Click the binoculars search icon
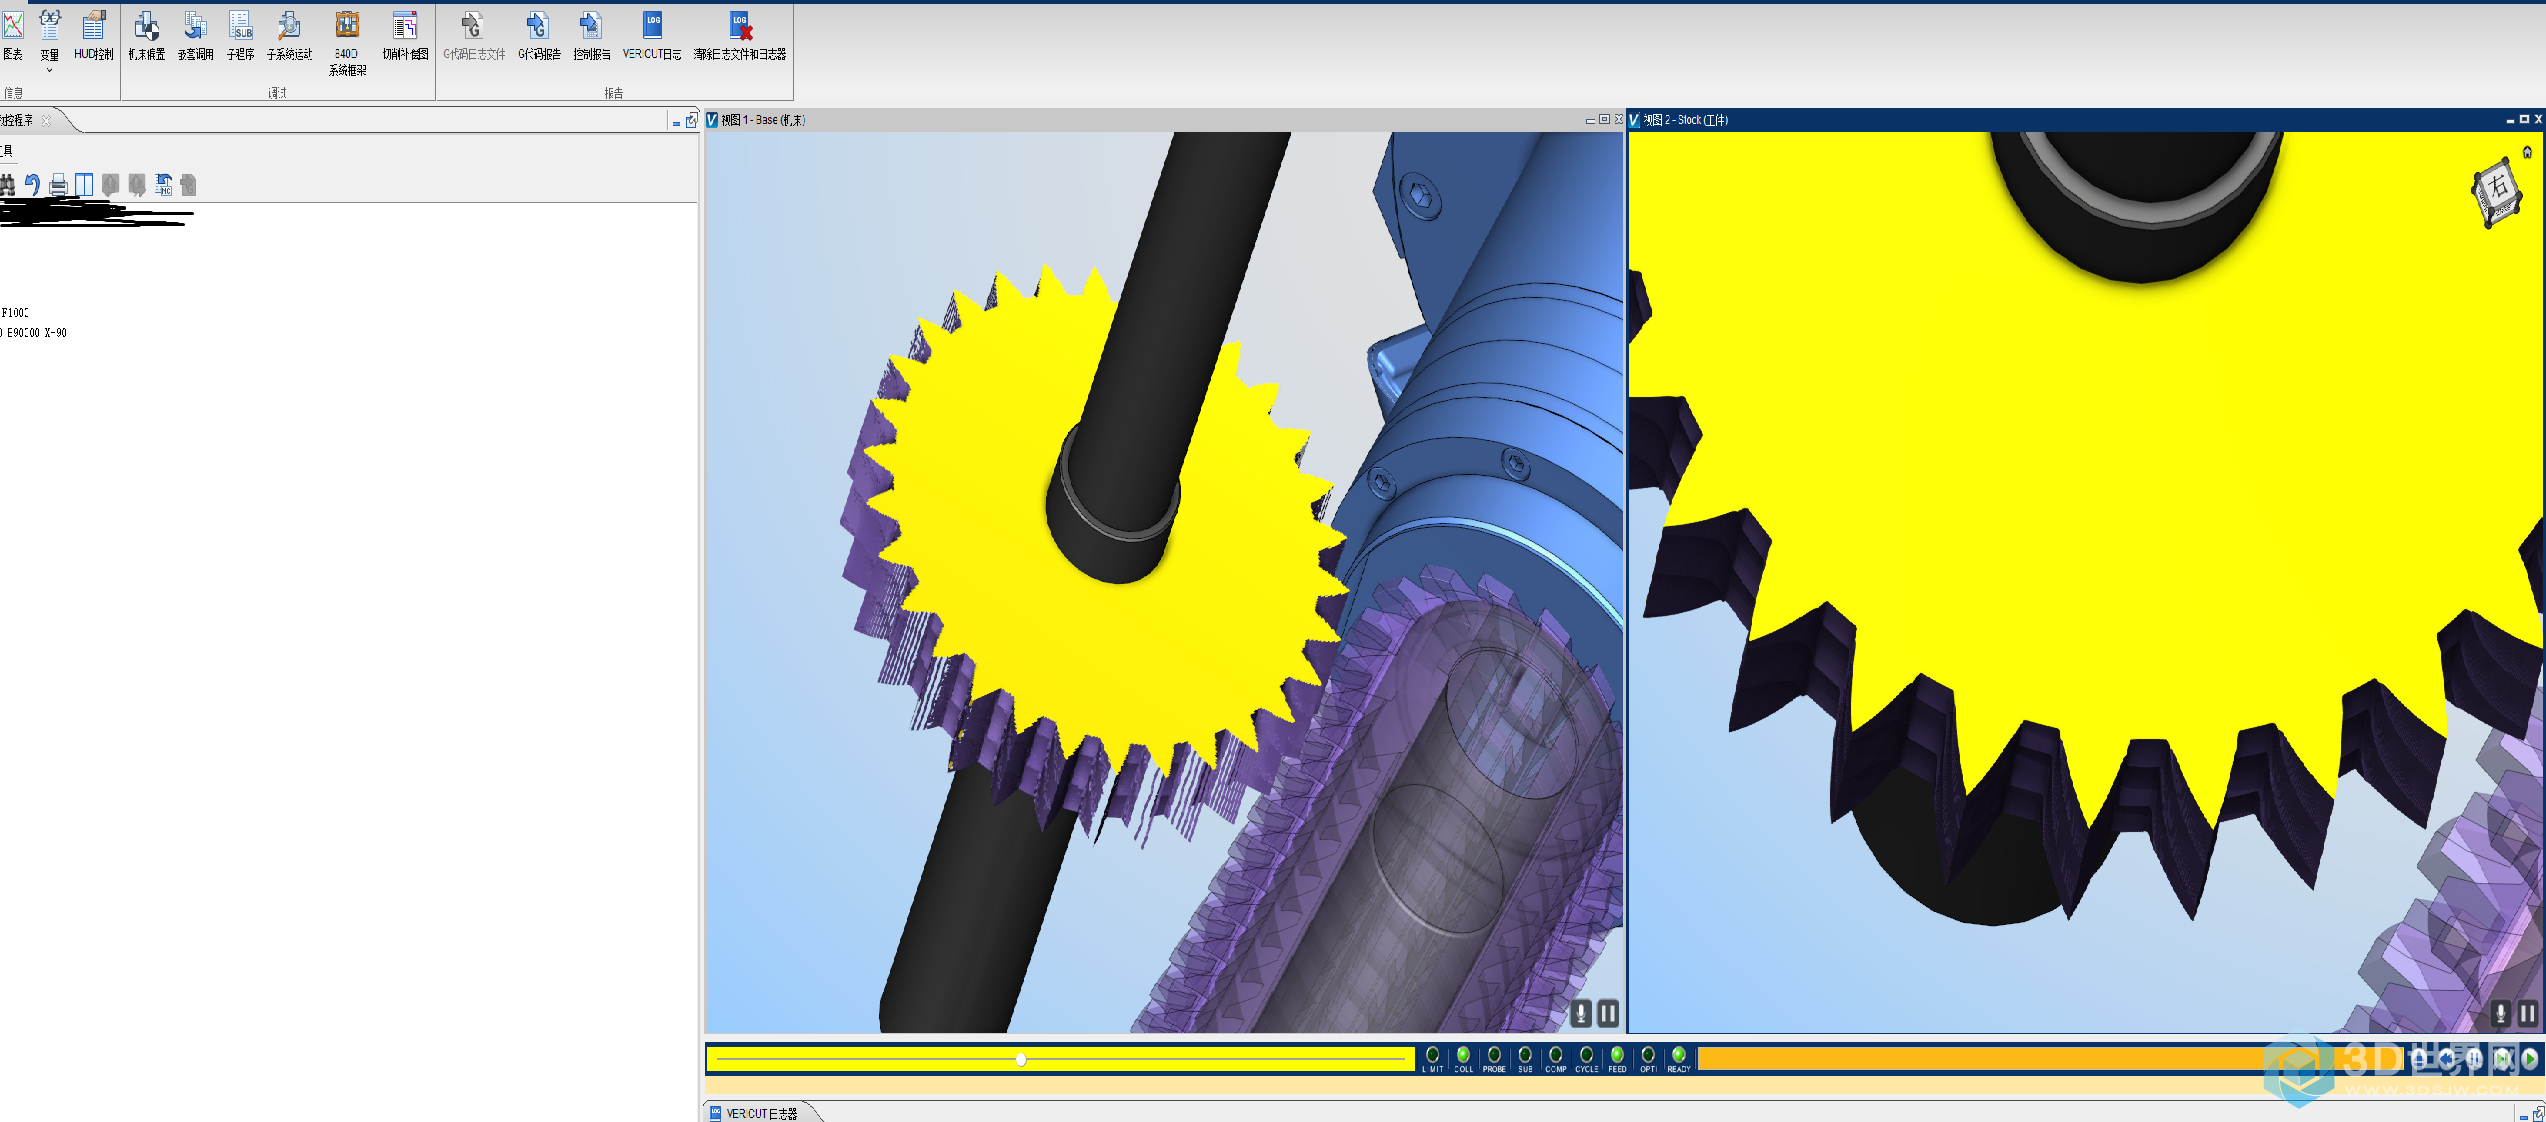Screen dimensions: 2546x1122 (8, 184)
